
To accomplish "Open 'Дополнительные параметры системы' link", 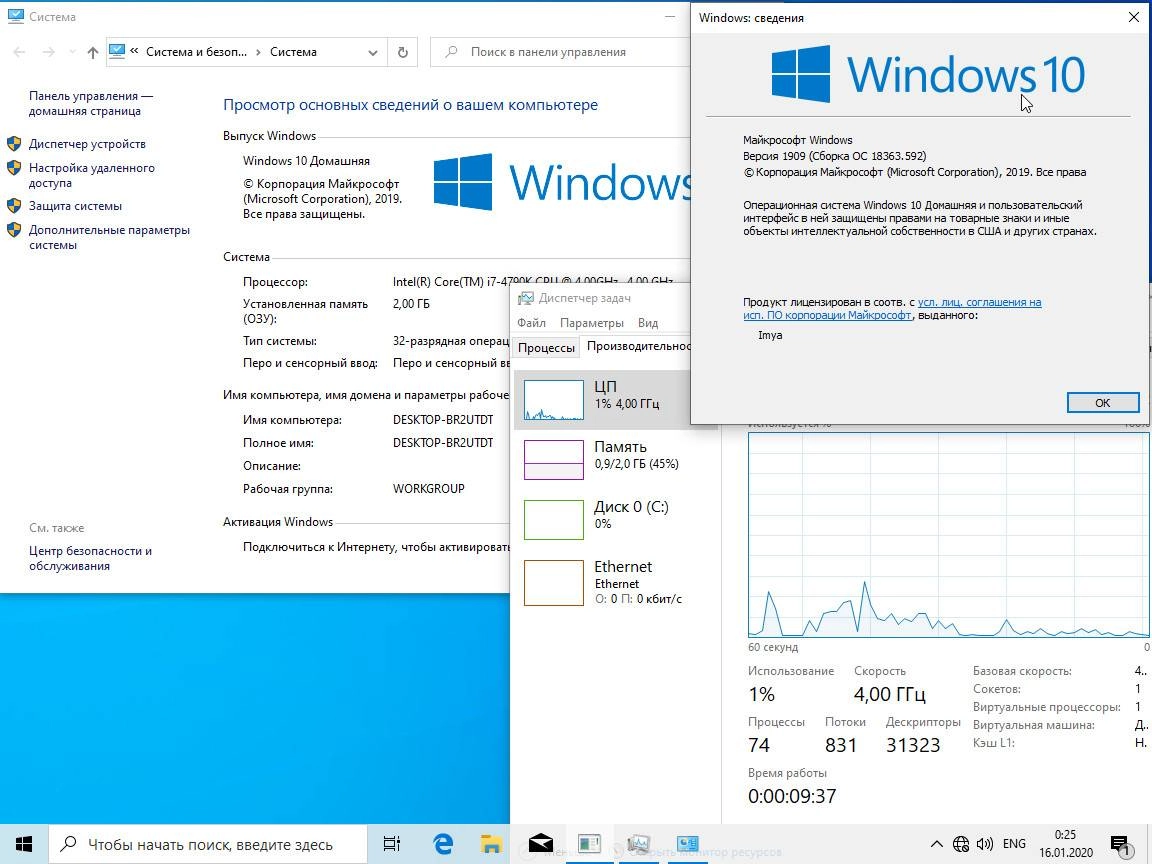I will coord(109,237).
